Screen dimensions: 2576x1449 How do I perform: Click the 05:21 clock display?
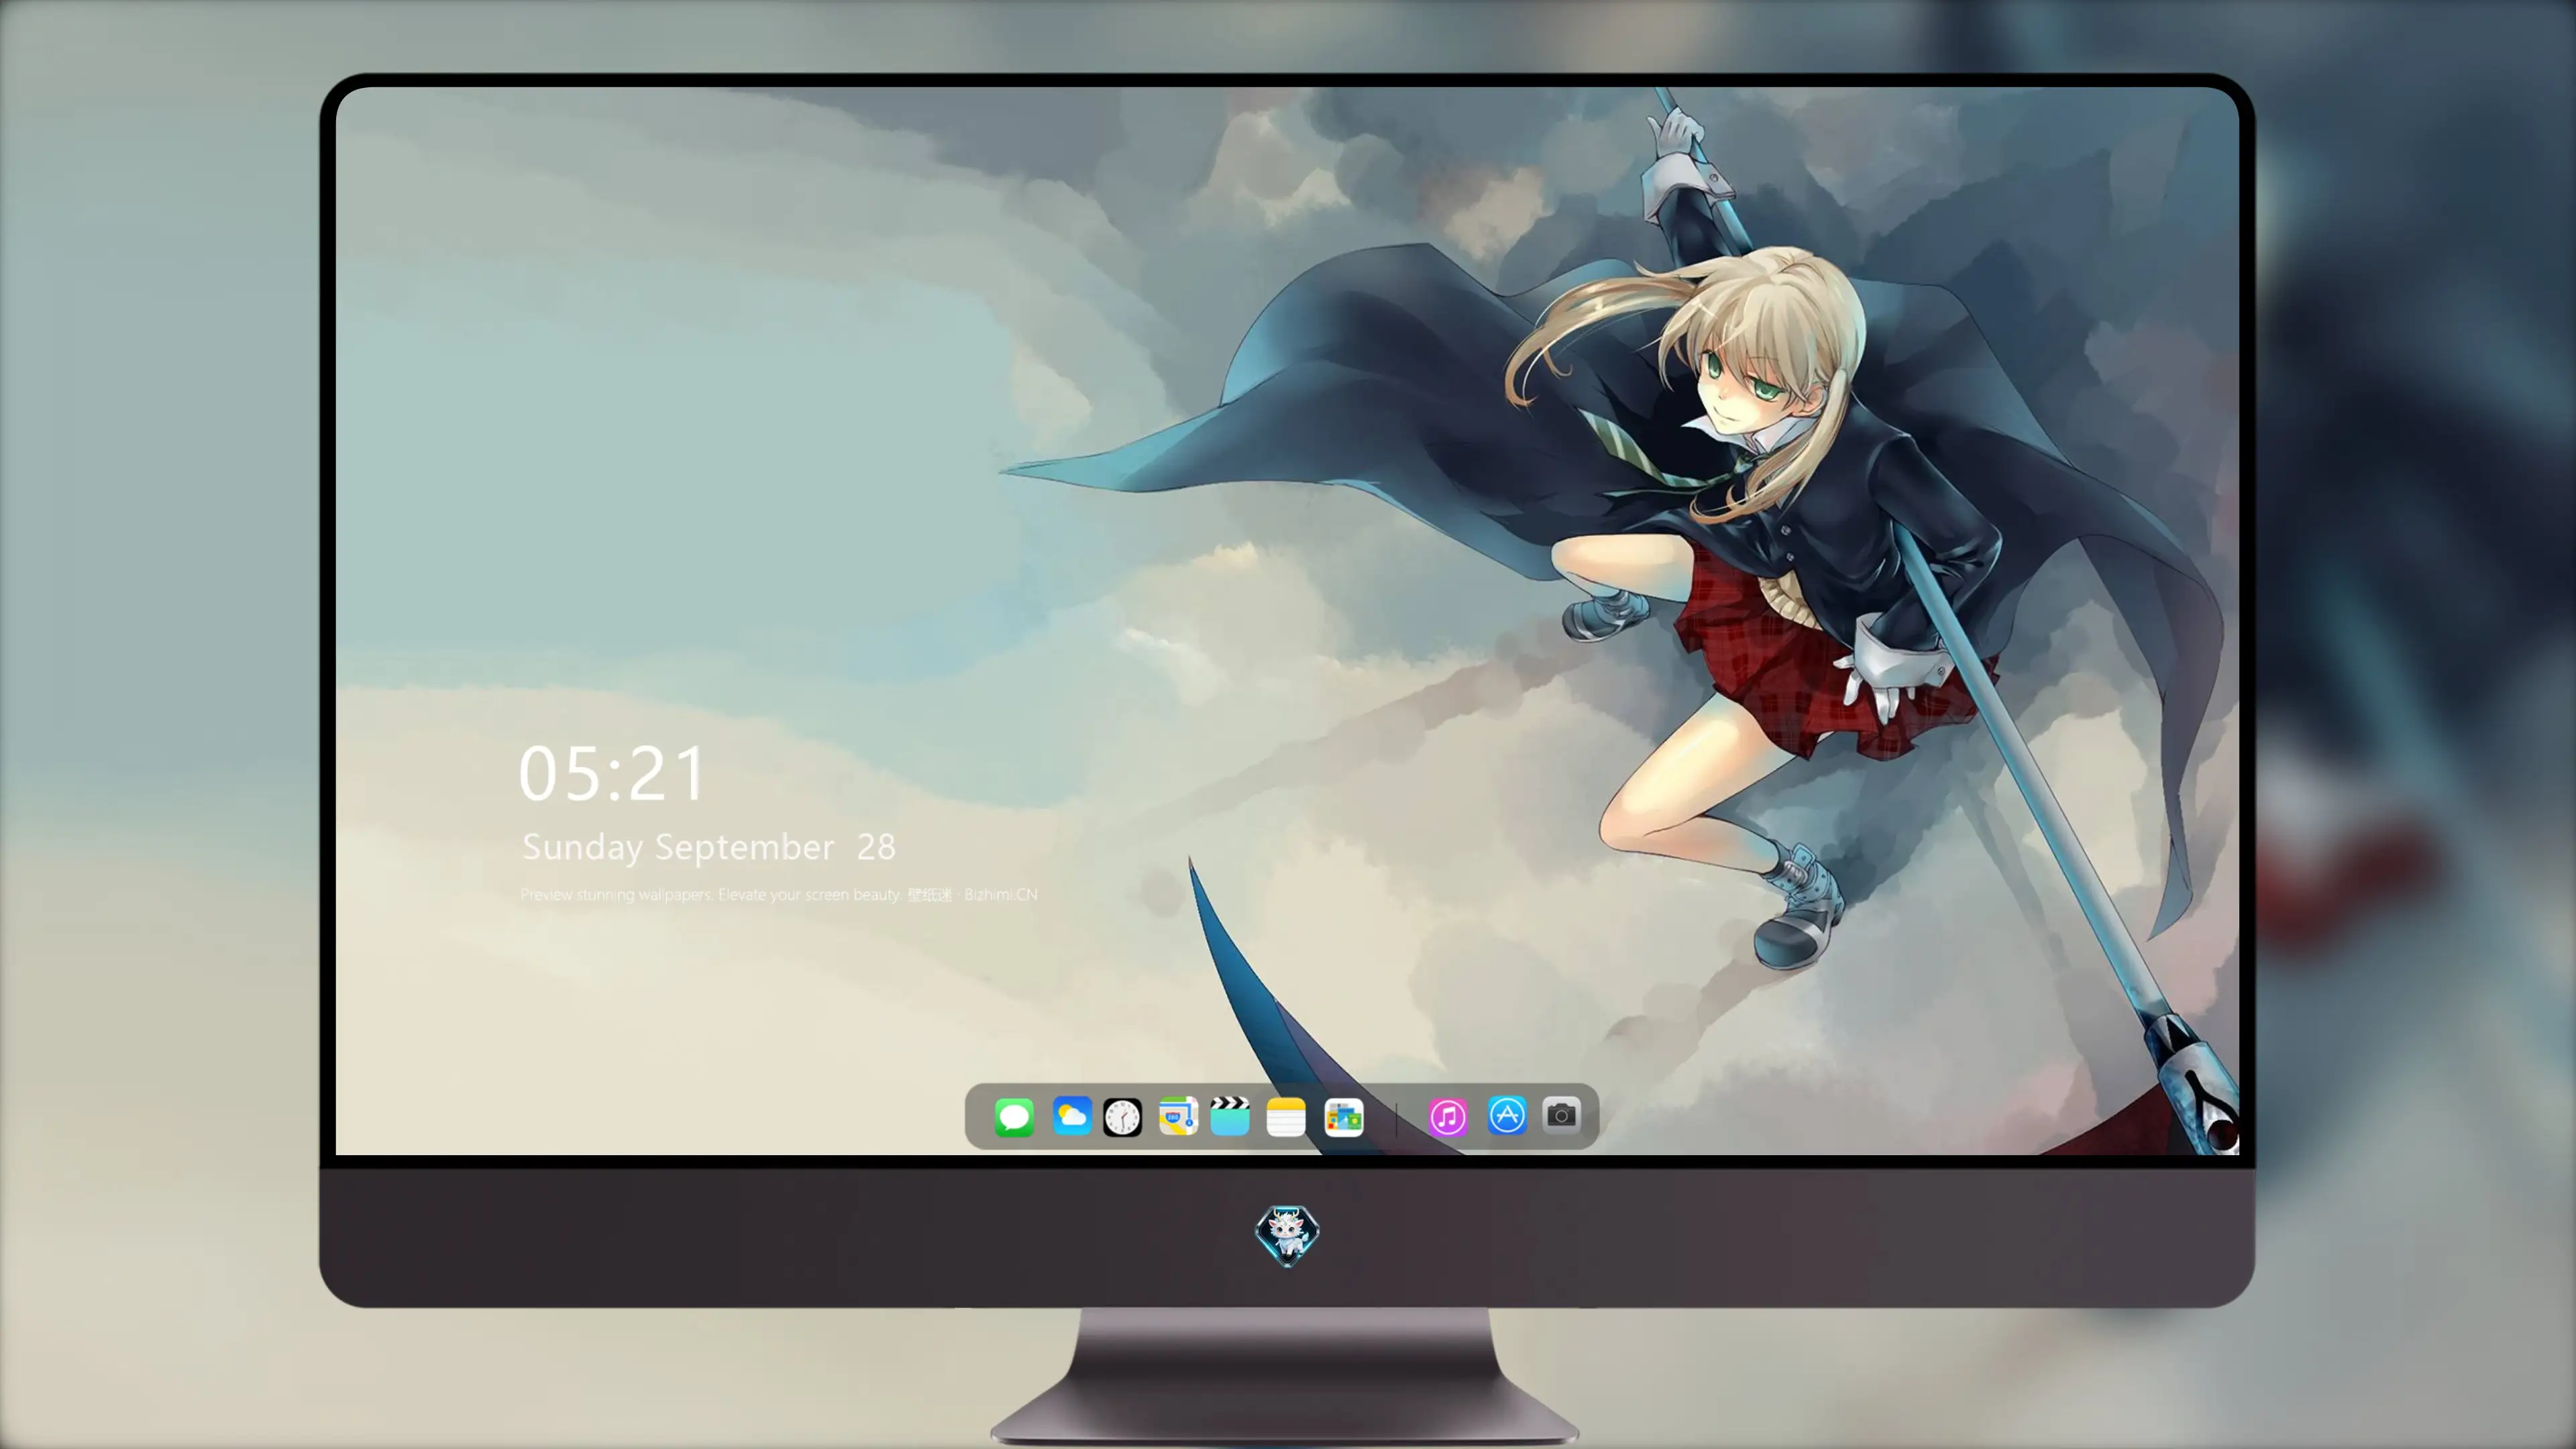tap(612, 774)
